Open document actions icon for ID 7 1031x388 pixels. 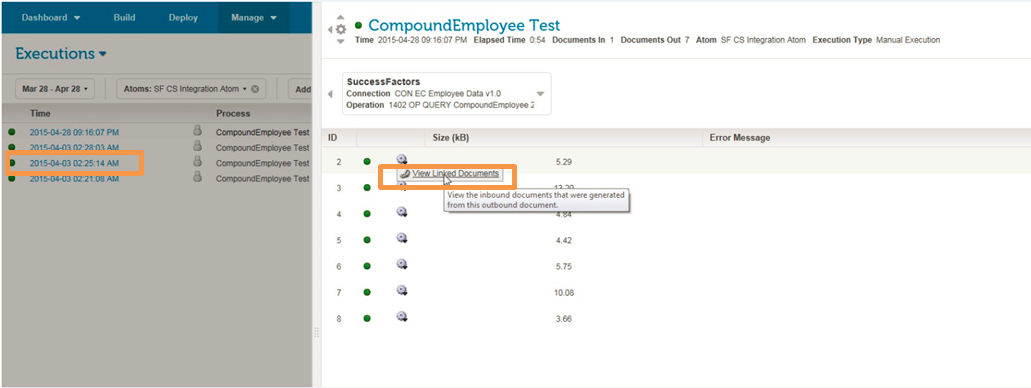(x=402, y=291)
